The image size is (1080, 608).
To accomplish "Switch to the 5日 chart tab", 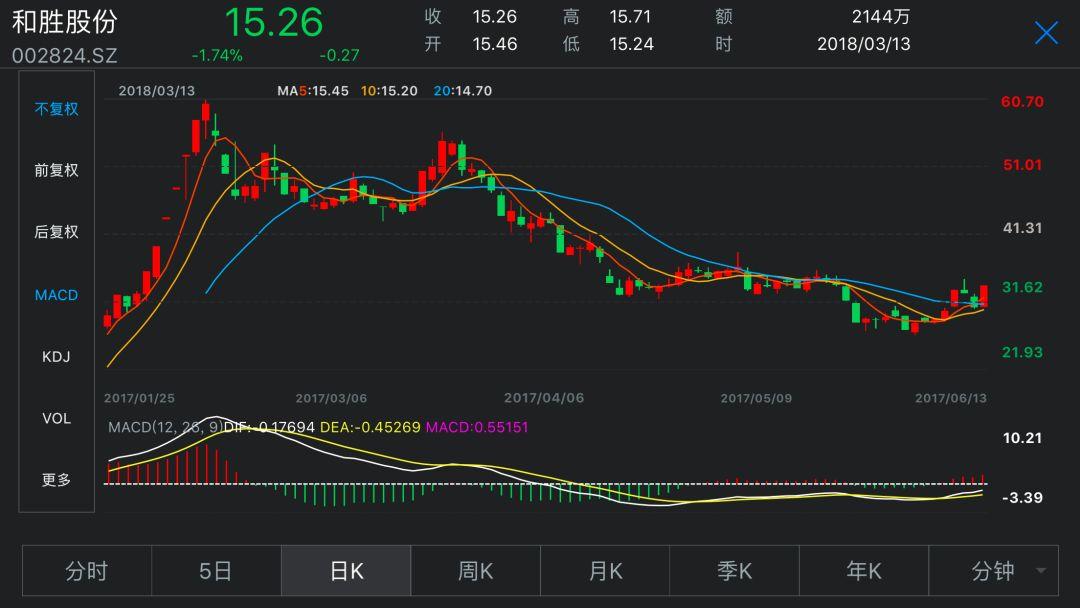I will coord(216,571).
